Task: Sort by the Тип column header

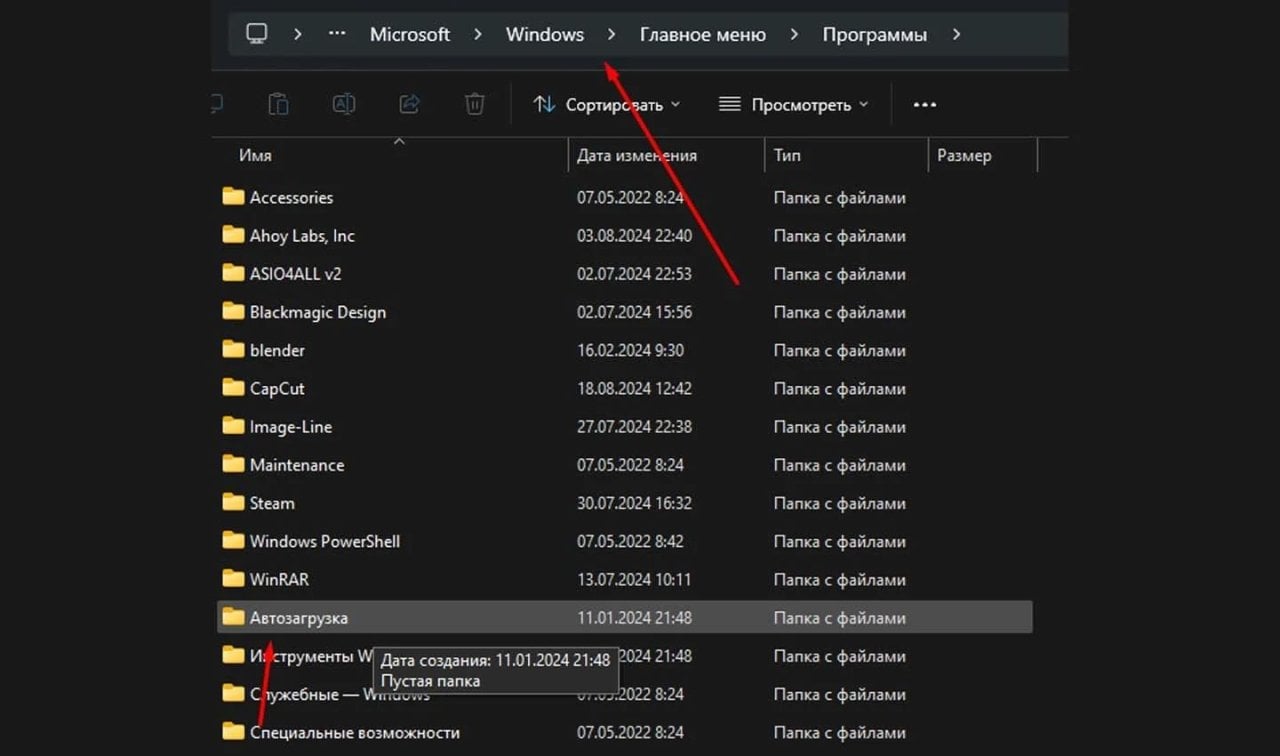Action: pos(787,156)
